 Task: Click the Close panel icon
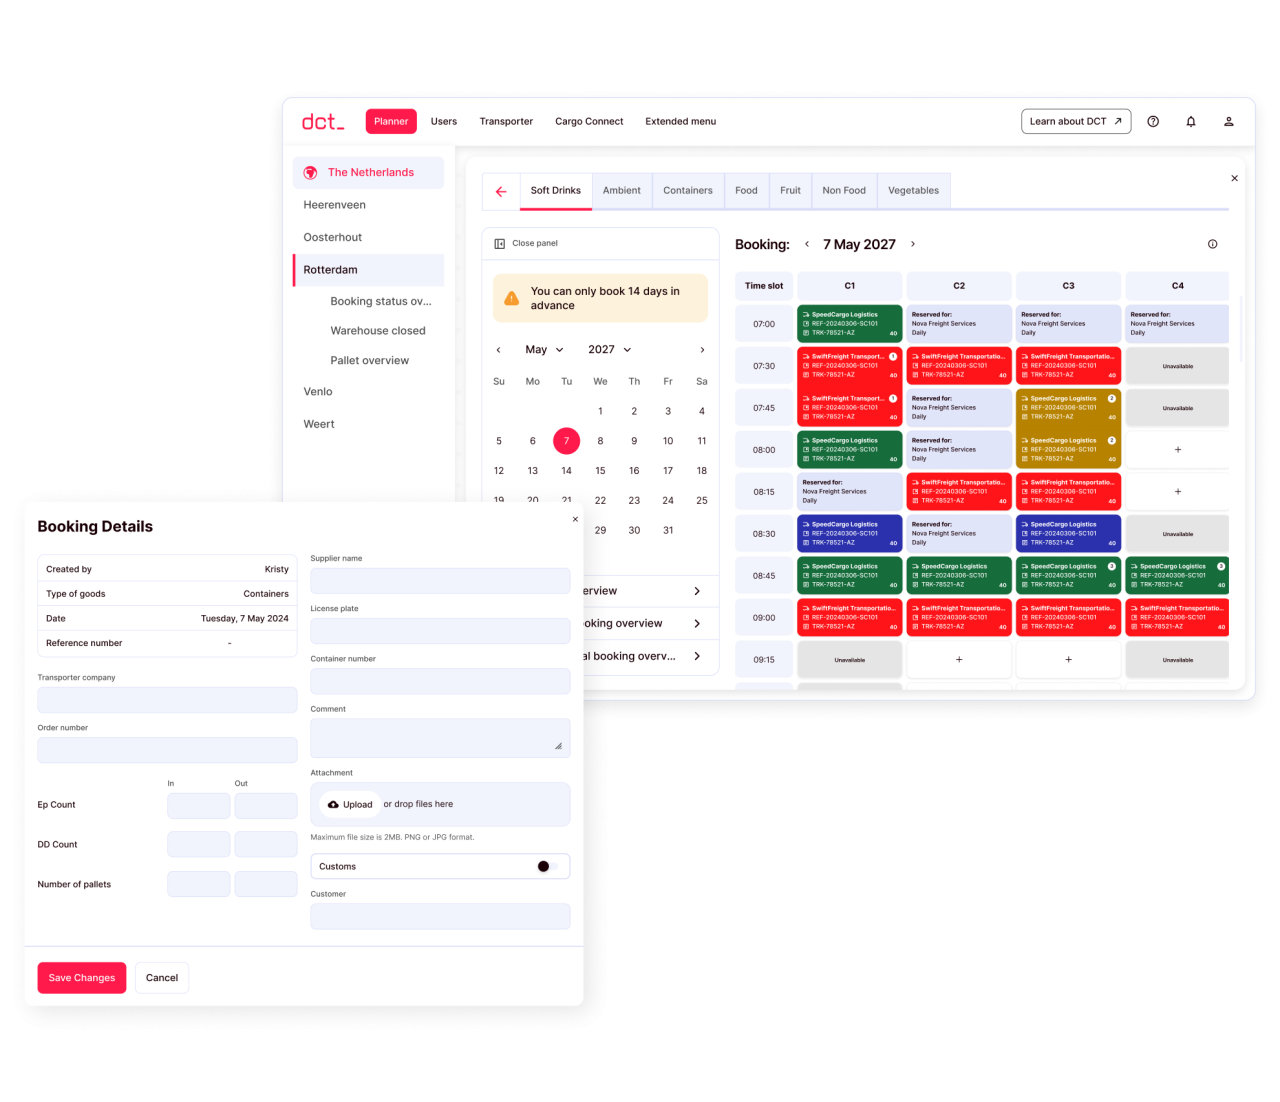pos(500,244)
